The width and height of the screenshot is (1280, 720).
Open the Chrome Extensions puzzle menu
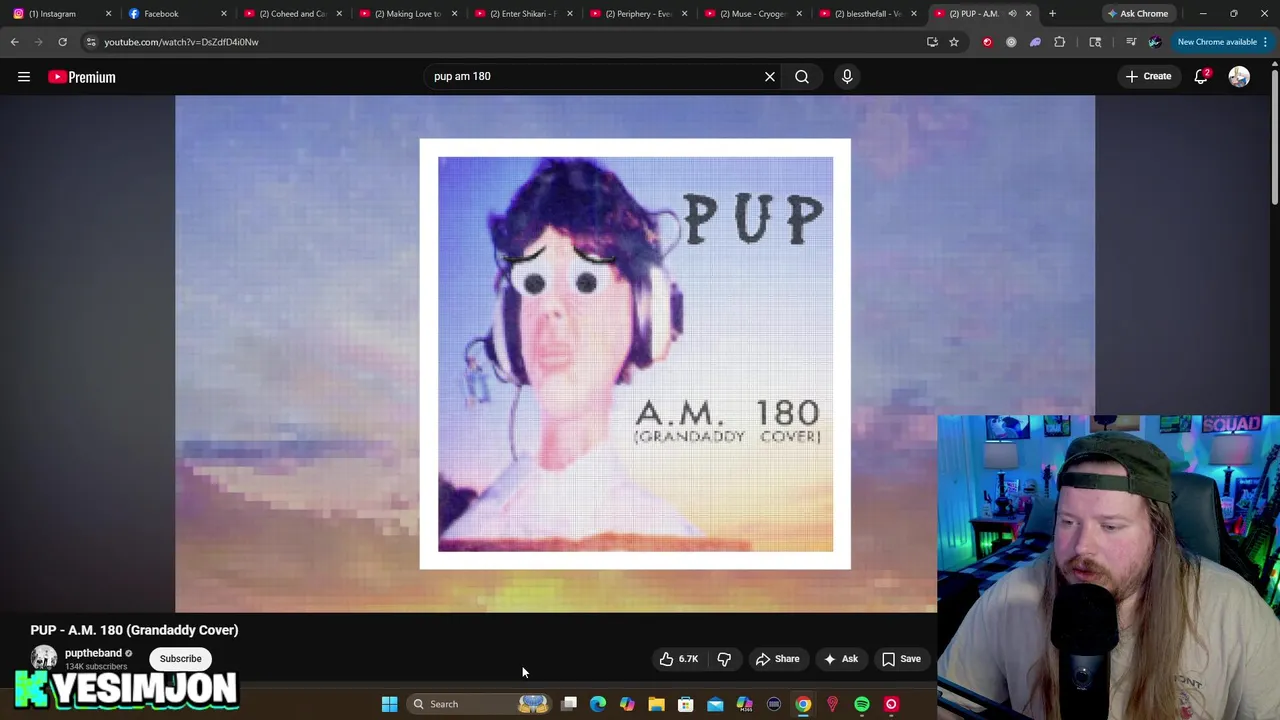(x=1059, y=42)
